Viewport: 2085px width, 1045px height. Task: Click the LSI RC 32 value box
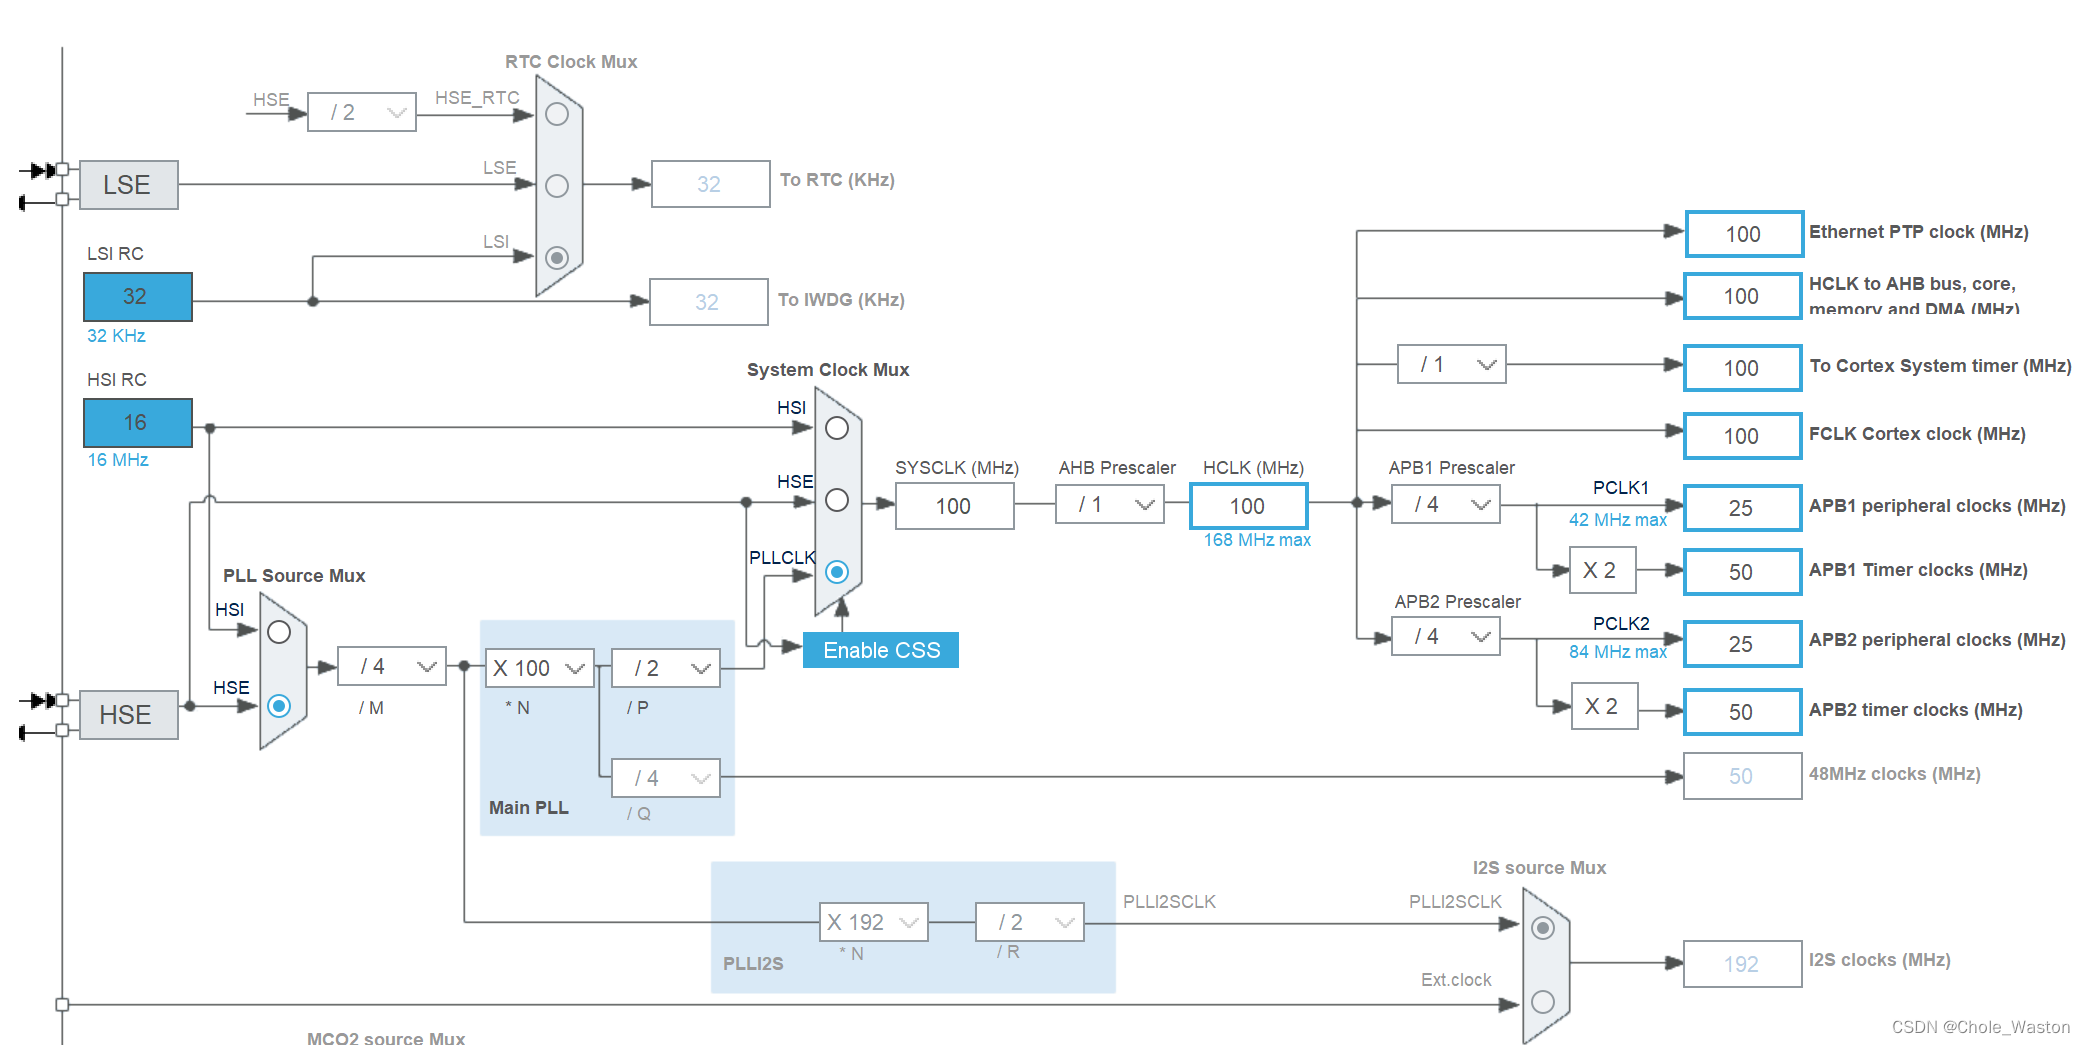coord(138,297)
